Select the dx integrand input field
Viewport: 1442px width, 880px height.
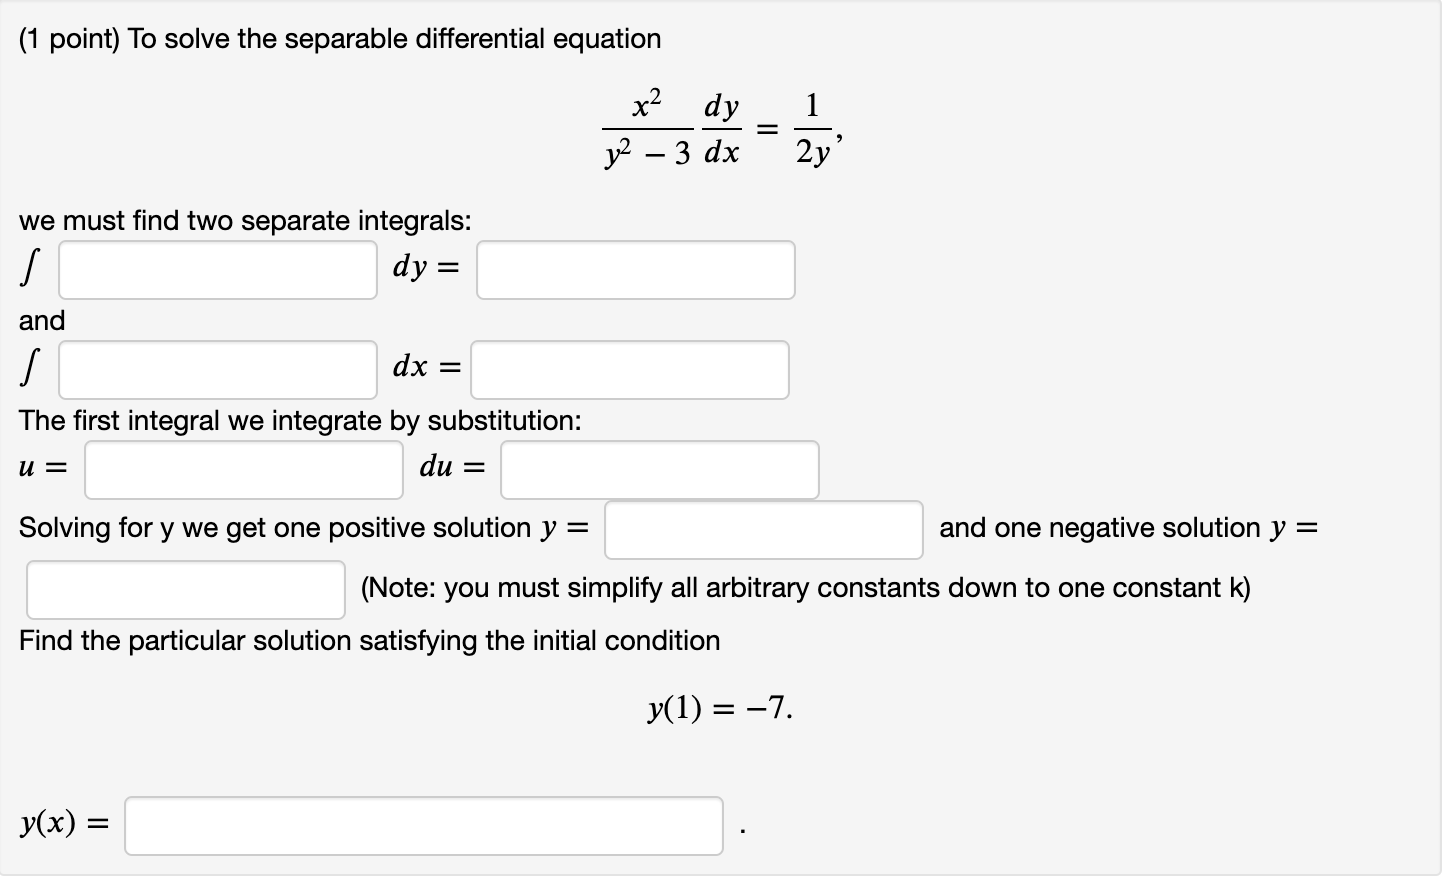[216, 369]
